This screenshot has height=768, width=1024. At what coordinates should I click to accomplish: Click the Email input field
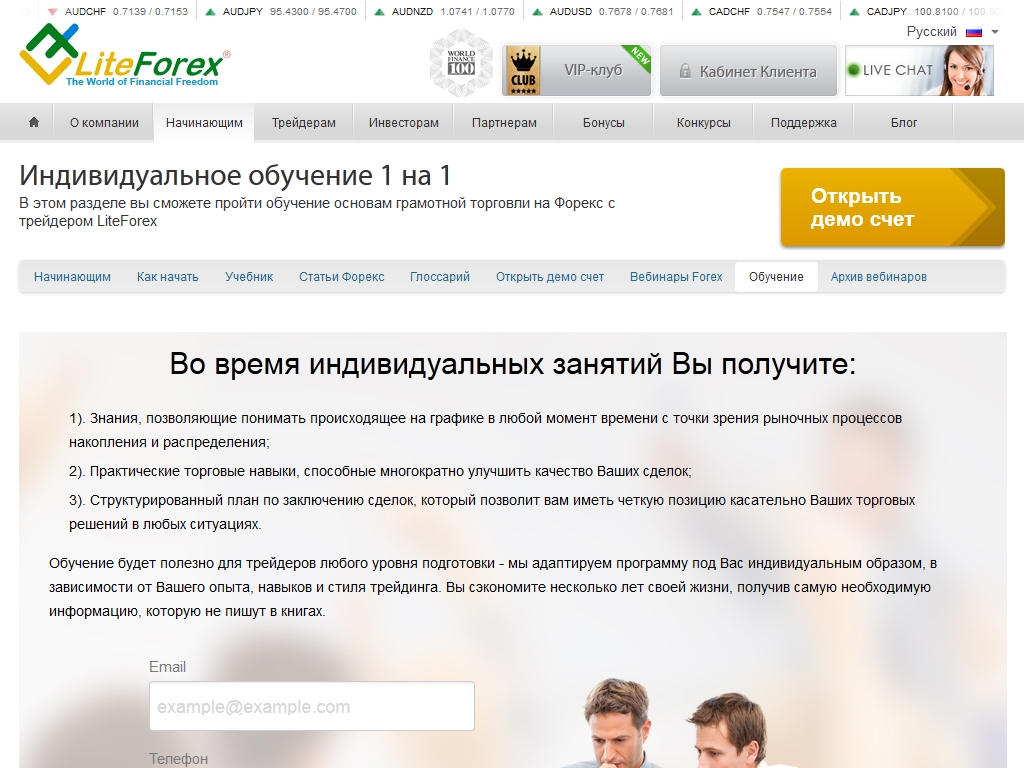[311, 707]
